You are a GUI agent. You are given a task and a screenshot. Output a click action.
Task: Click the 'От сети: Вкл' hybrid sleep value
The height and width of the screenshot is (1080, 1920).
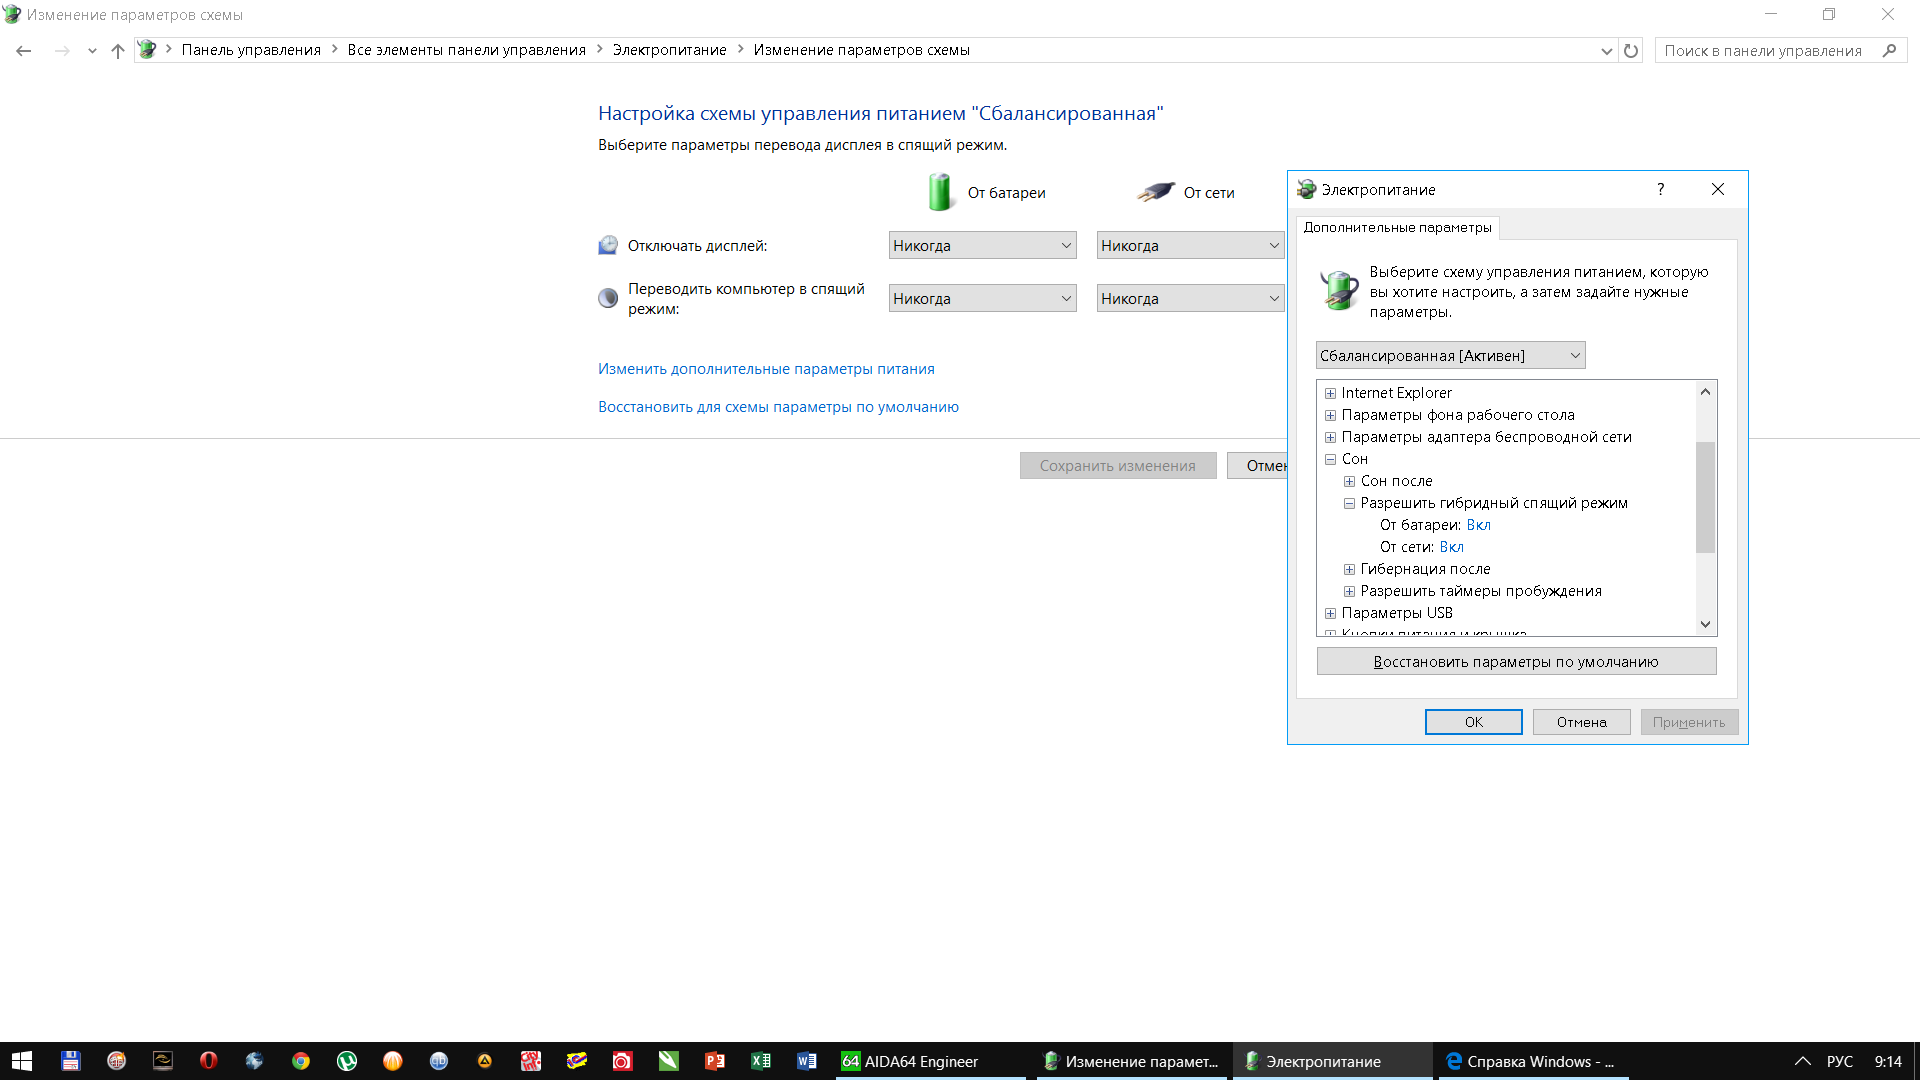(x=1451, y=547)
